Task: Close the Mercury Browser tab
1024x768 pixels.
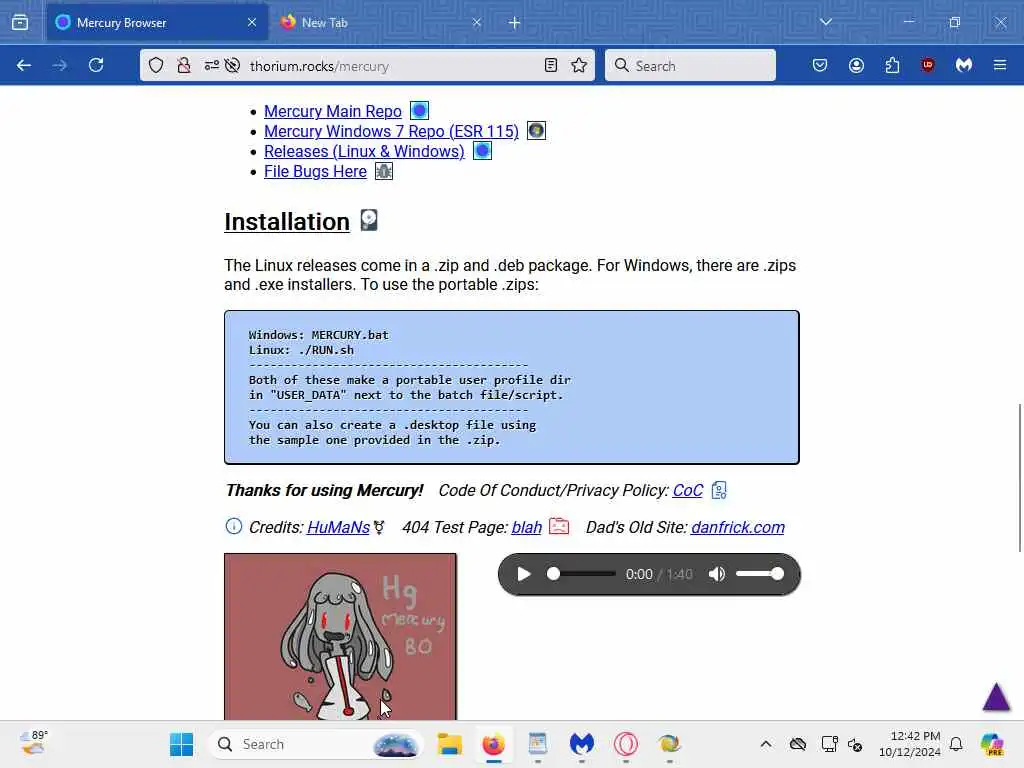Action: [x=252, y=23]
